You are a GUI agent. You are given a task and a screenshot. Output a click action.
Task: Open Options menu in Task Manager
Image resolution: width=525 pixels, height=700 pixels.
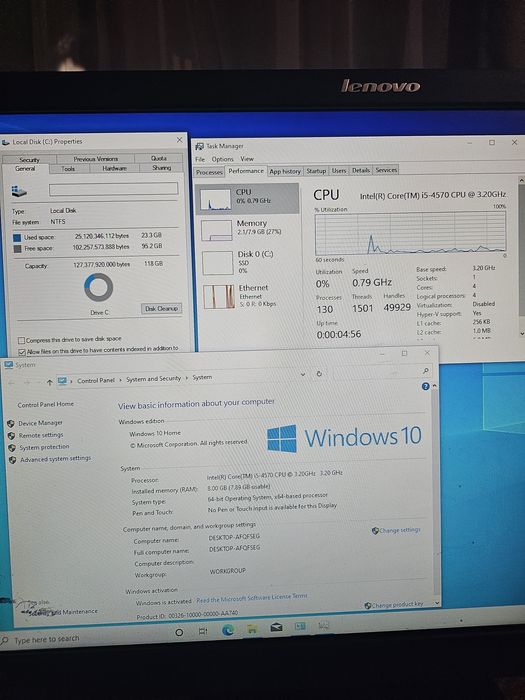pyautogui.click(x=222, y=159)
